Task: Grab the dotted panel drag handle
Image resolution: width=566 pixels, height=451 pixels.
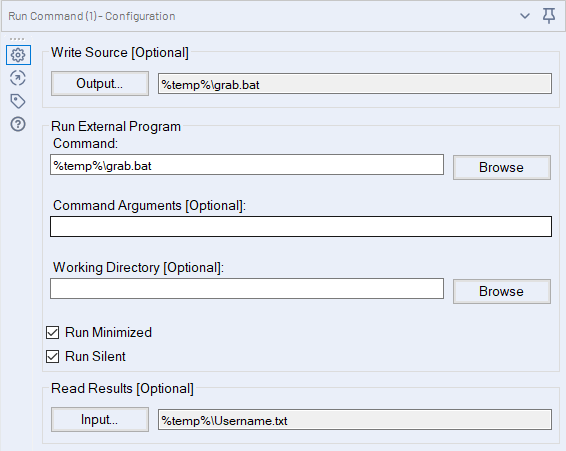Action: 17,39
